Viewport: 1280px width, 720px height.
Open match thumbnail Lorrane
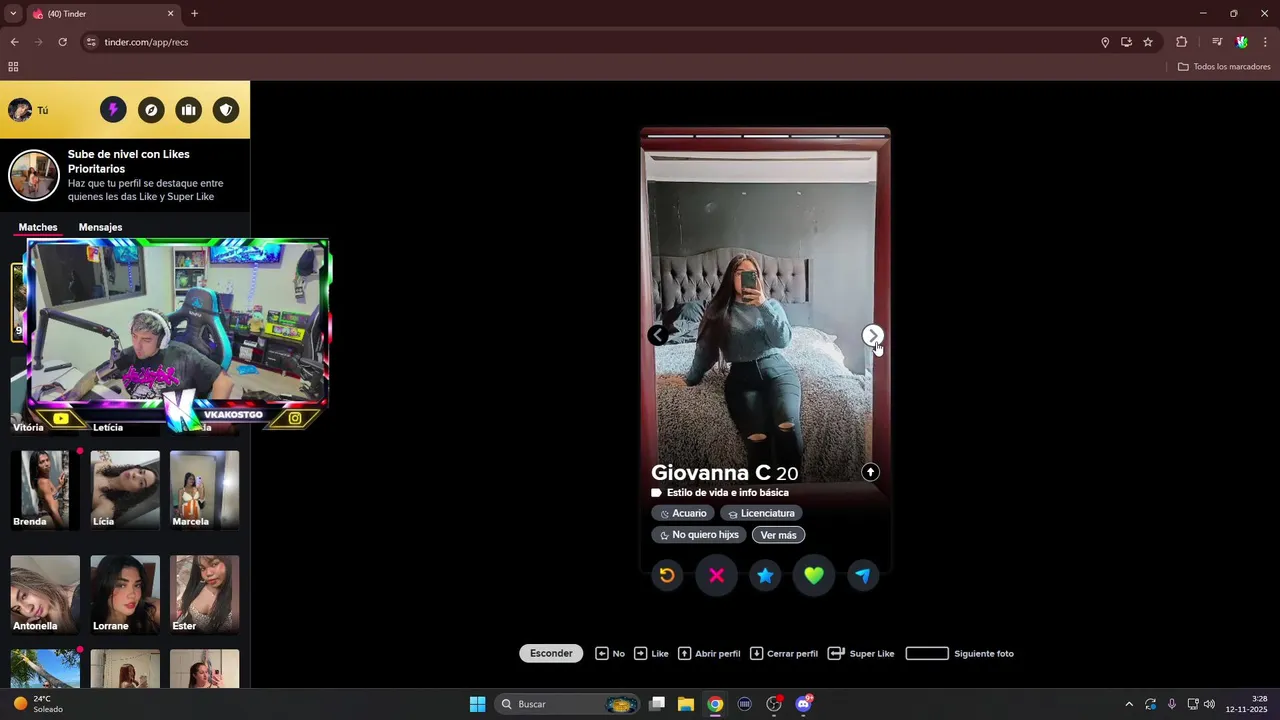pos(125,594)
